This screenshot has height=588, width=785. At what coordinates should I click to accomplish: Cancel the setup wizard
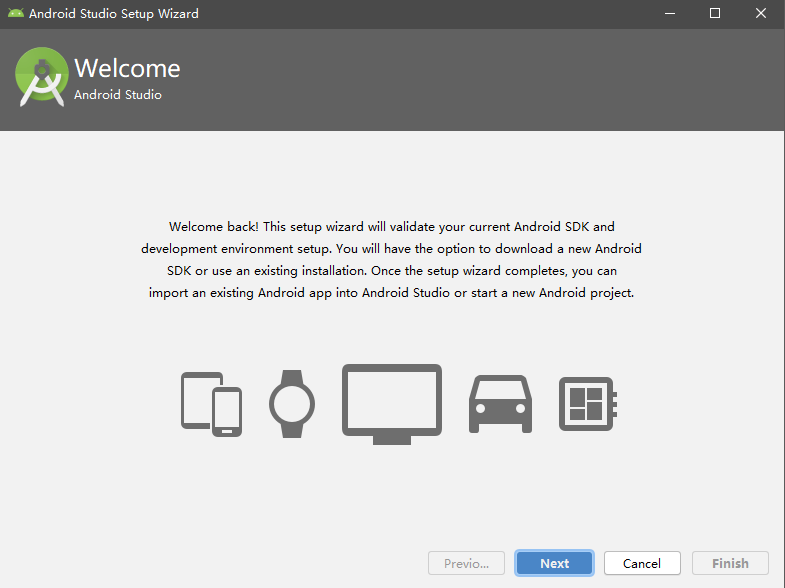[642, 563]
